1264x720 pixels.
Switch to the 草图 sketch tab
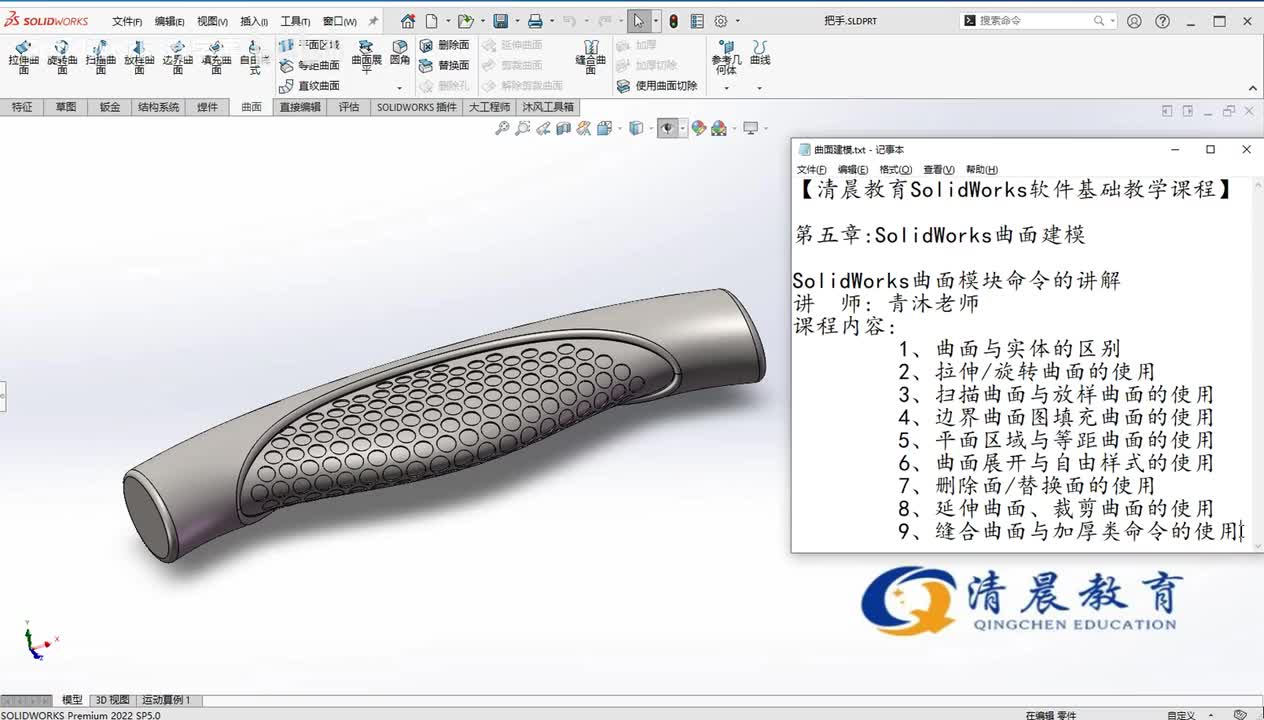(65, 107)
